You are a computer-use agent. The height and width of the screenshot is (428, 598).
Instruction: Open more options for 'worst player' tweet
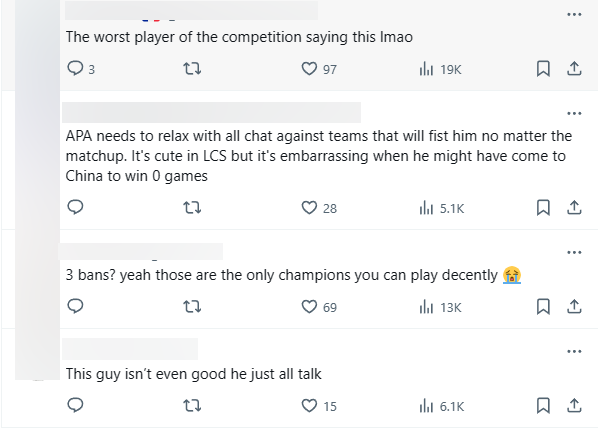click(x=574, y=14)
